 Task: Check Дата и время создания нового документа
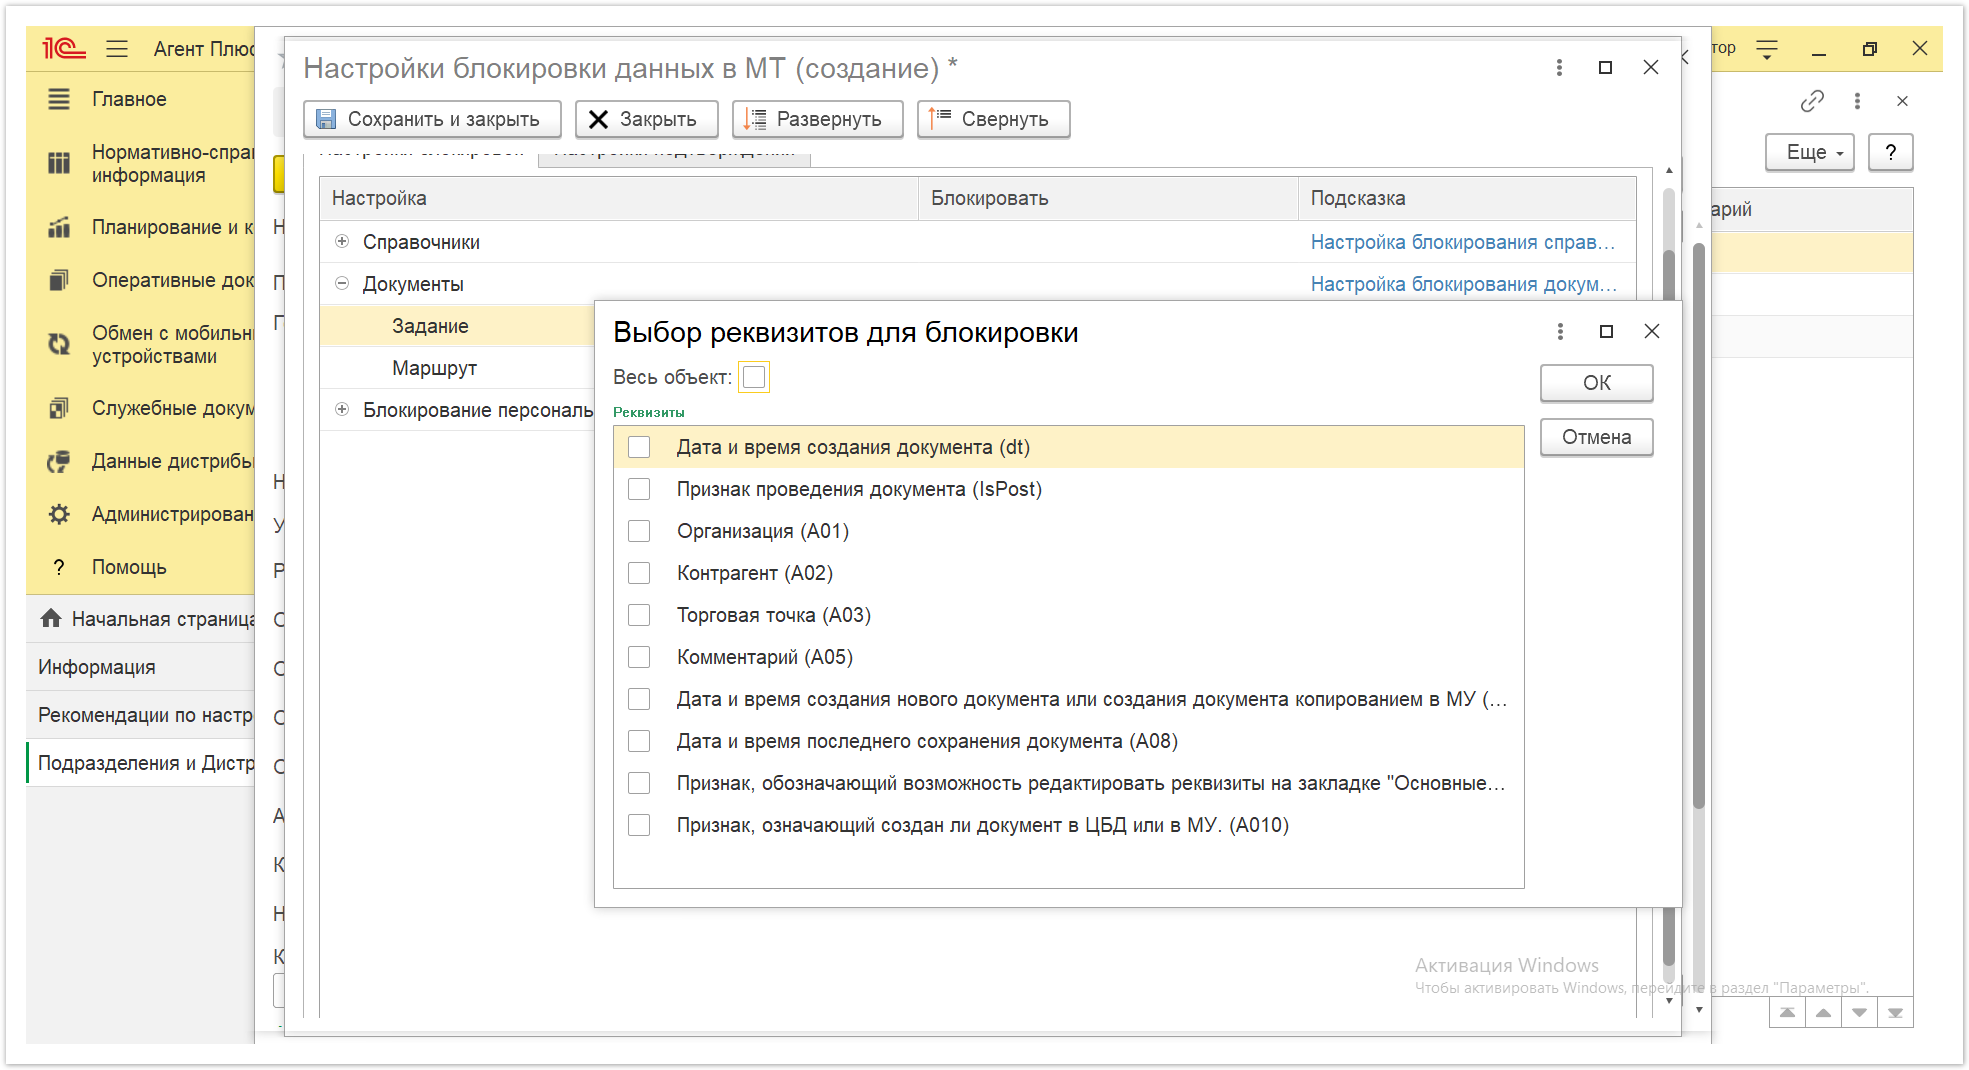[x=639, y=699]
